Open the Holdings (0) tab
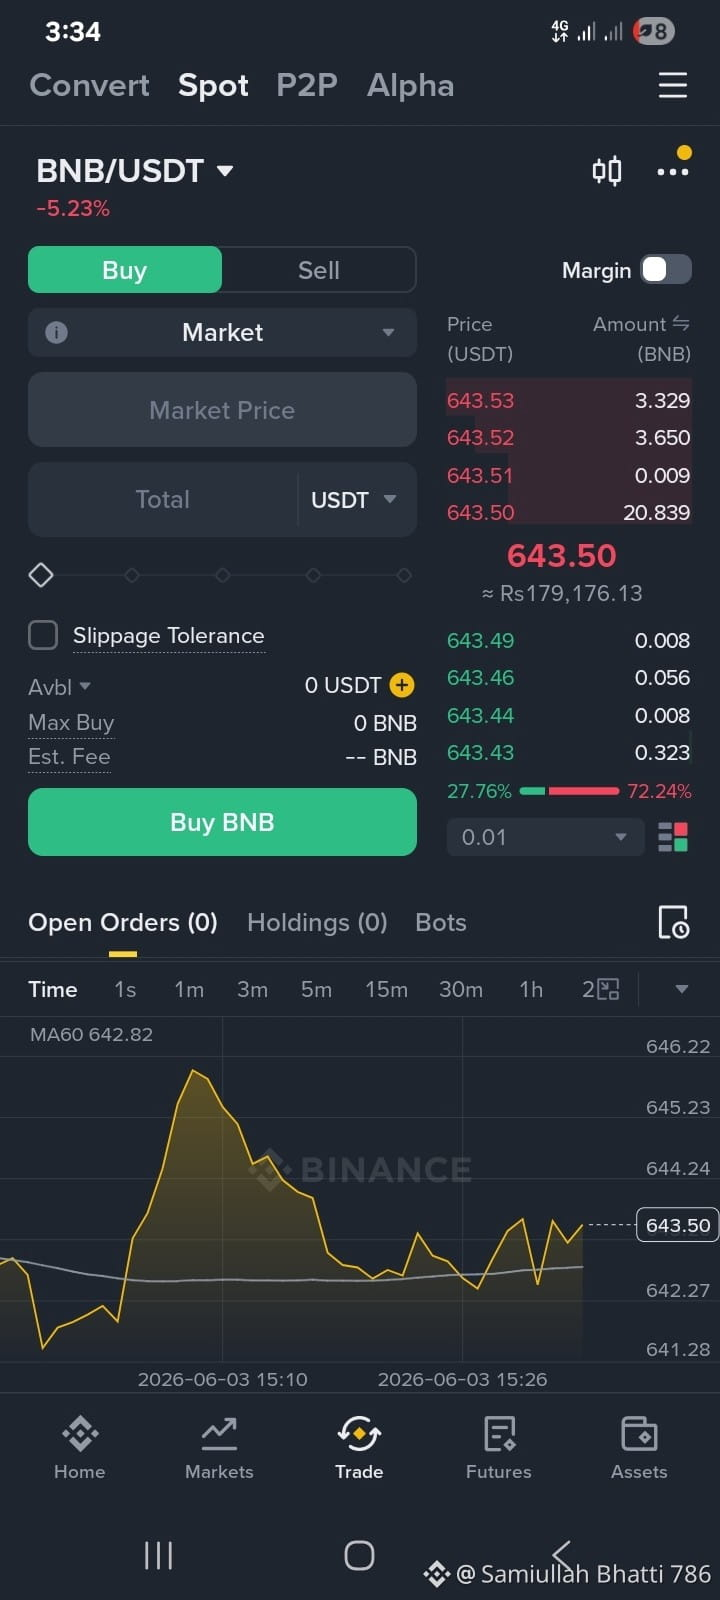The width and height of the screenshot is (720, 1600). [x=317, y=922]
